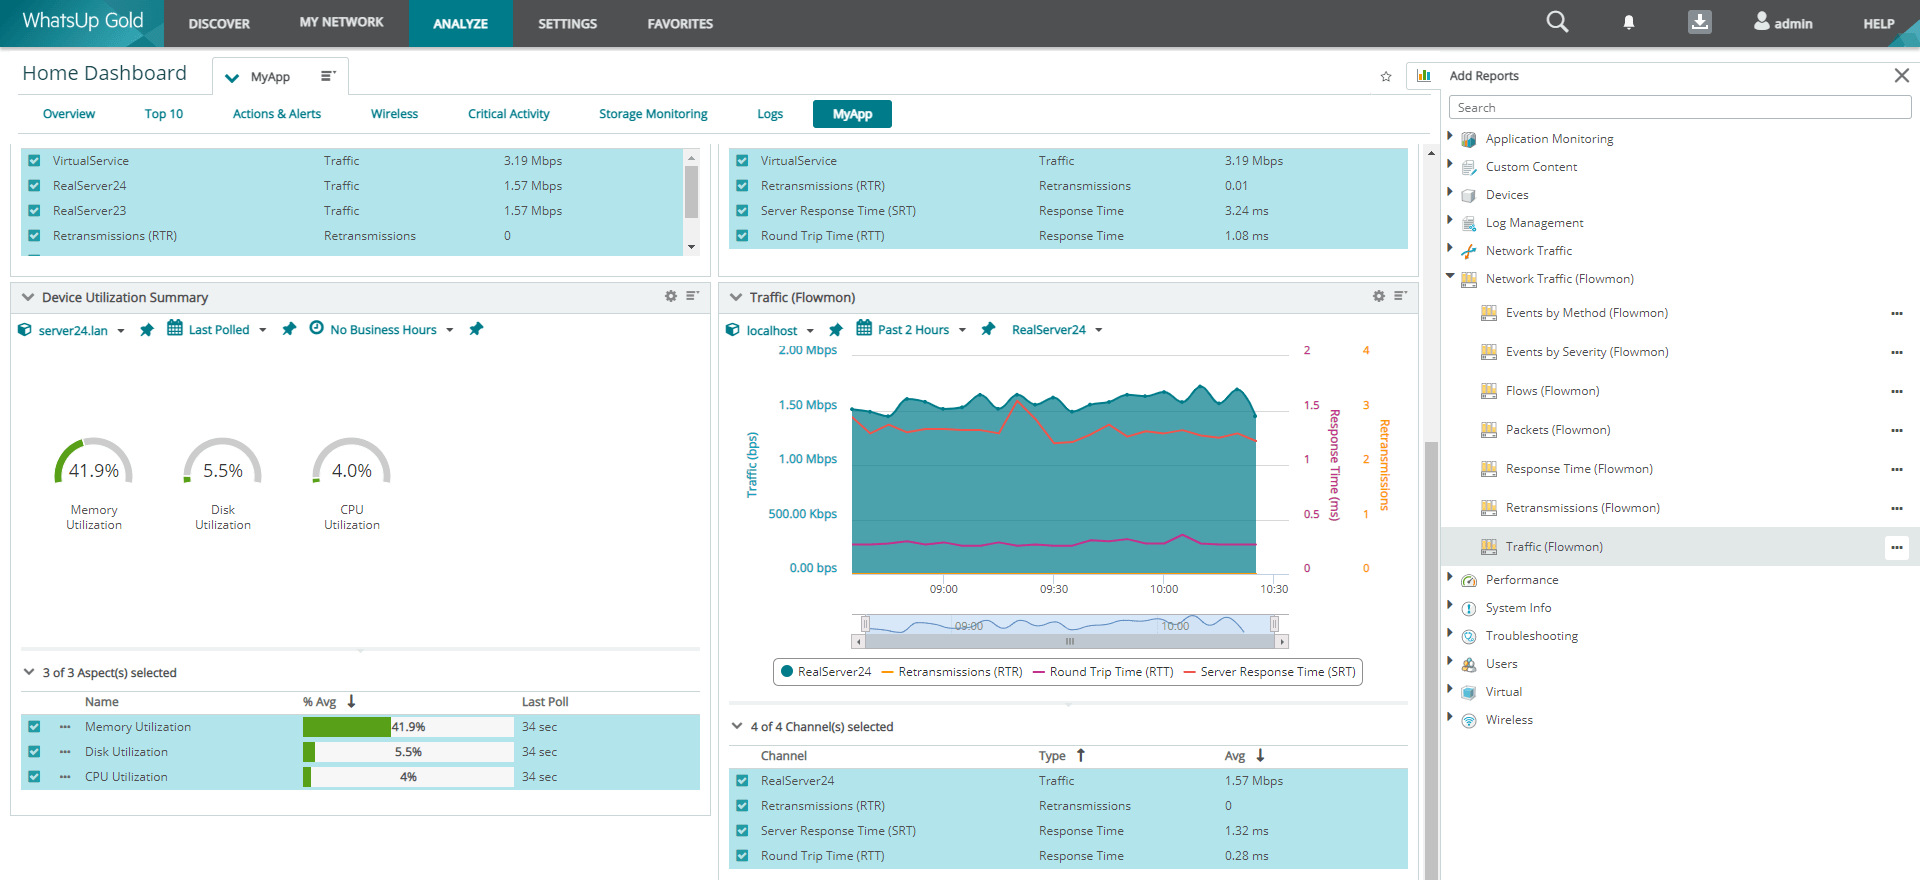Uncheck RealServer23 traffic checkbox
1920x880 pixels.
[x=35, y=211]
